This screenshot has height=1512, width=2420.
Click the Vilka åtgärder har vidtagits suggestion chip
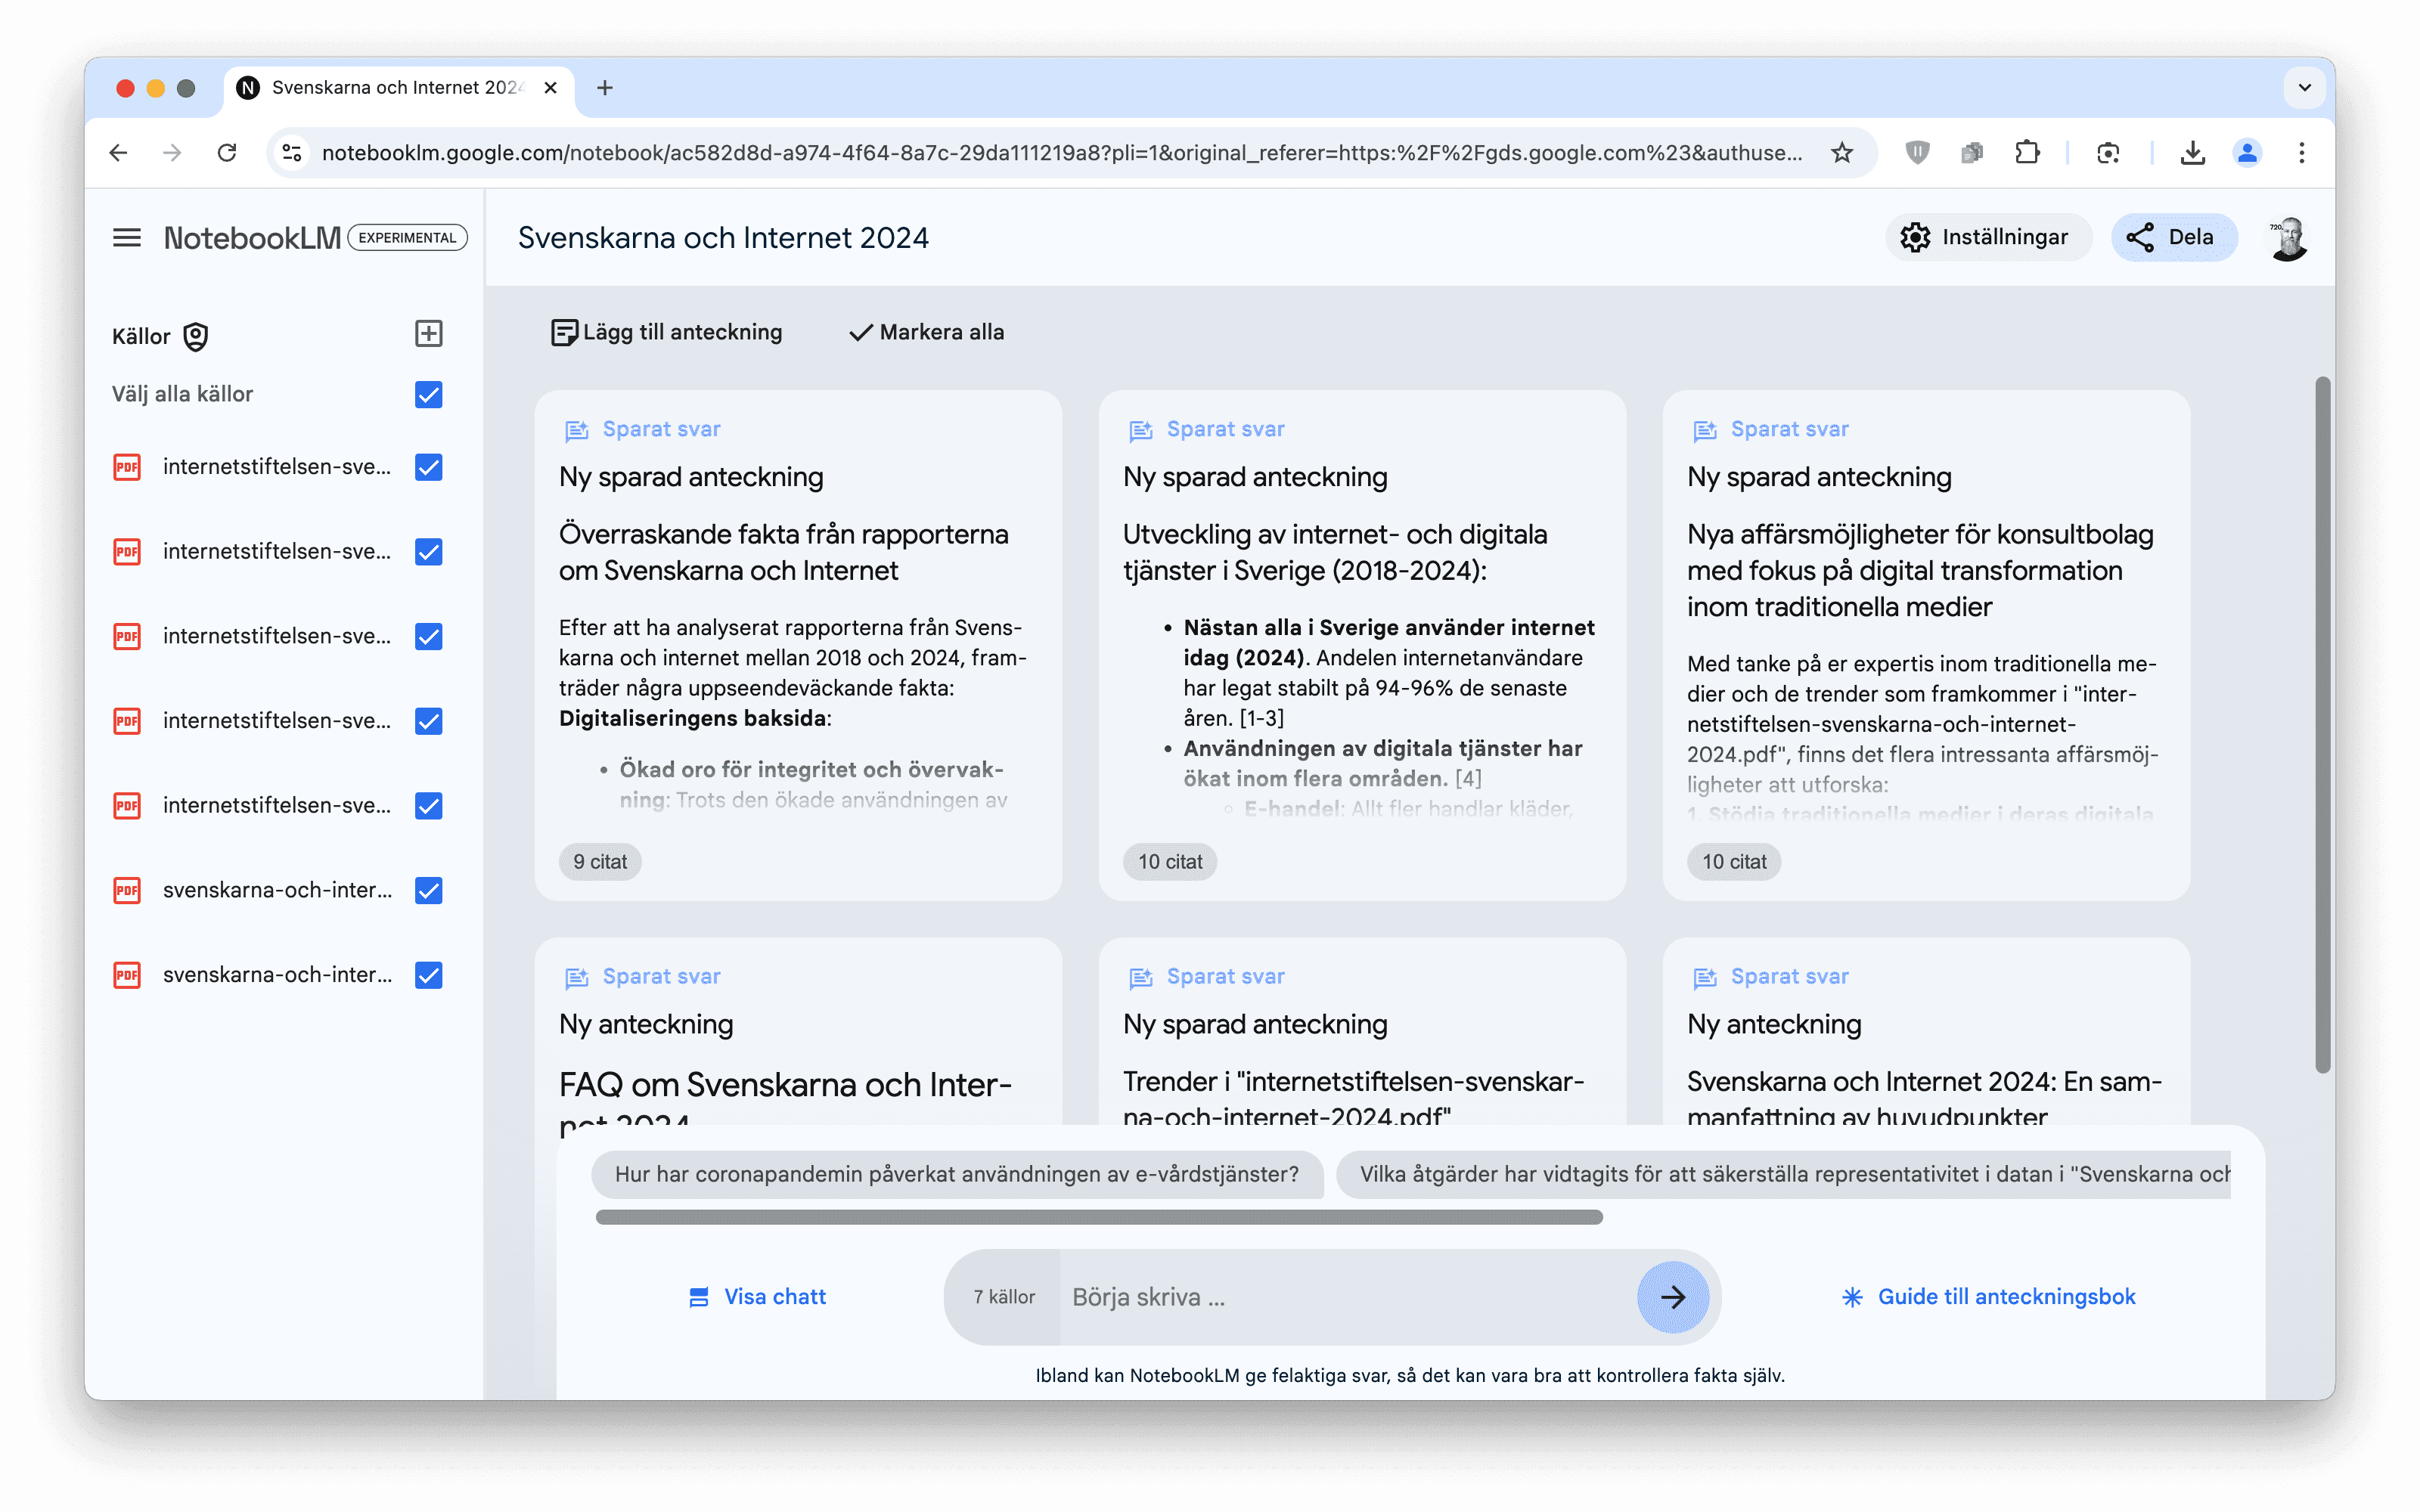[x=1783, y=1174]
